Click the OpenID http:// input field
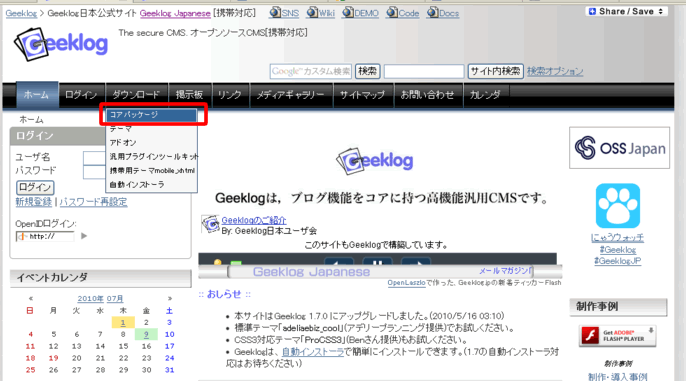The image size is (686, 381). 45,237
